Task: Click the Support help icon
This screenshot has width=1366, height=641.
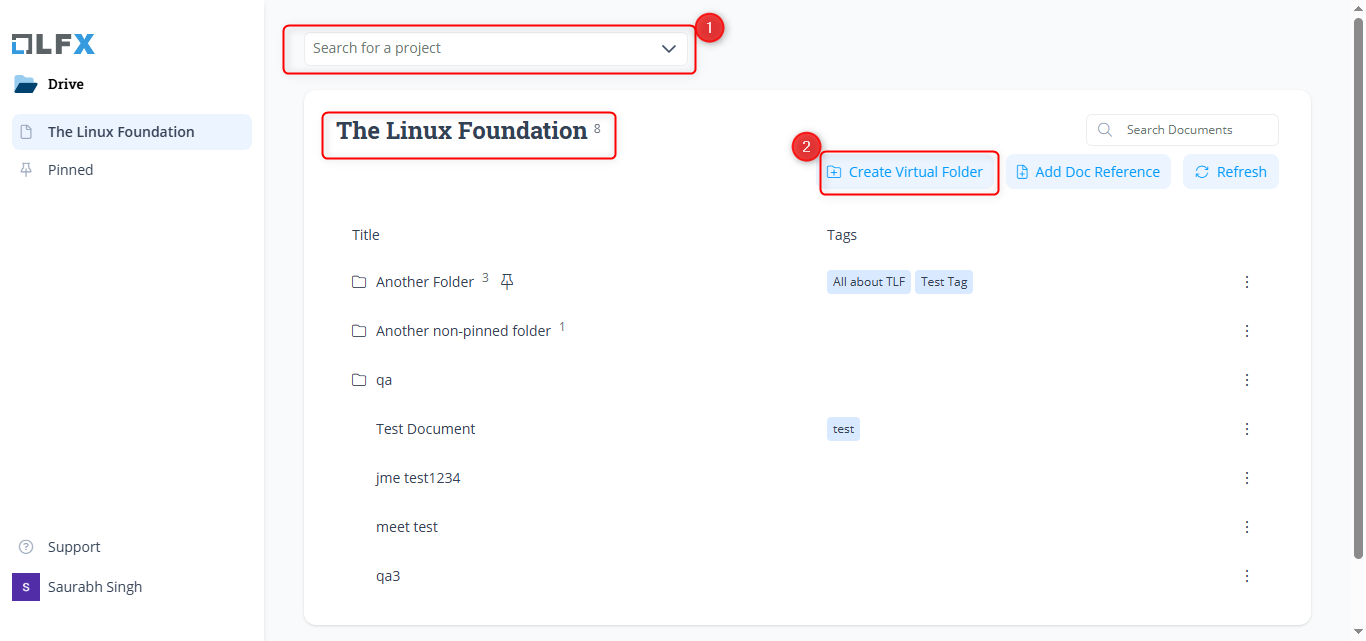Action: [26, 547]
